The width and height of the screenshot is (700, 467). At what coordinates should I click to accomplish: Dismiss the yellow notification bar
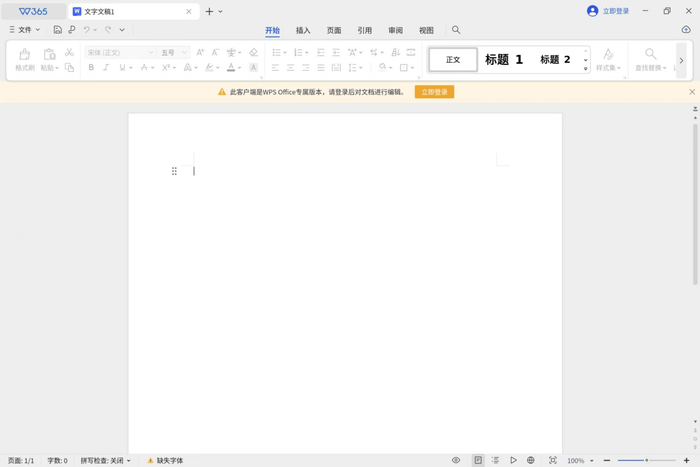[691, 92]
